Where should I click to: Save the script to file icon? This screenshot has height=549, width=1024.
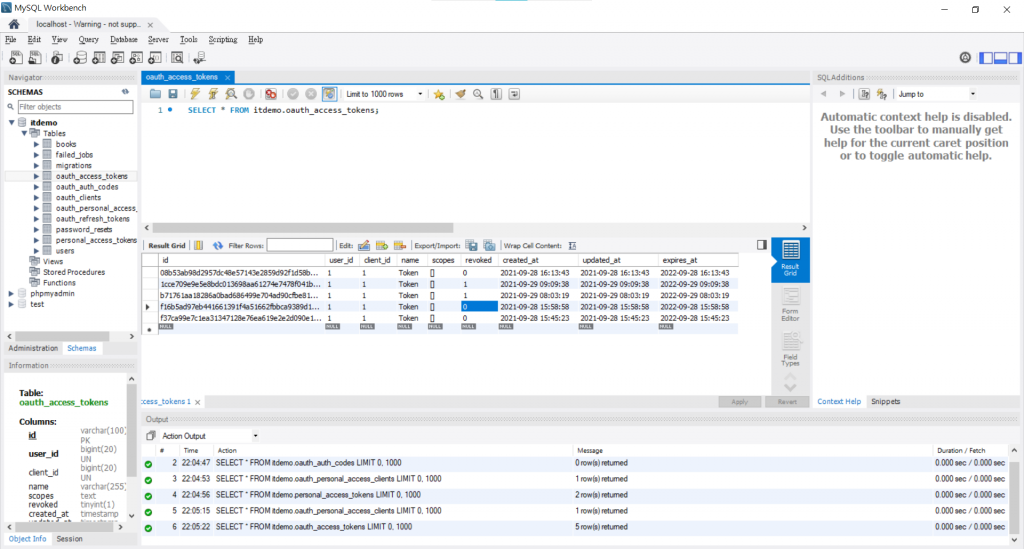click(172, 94)
